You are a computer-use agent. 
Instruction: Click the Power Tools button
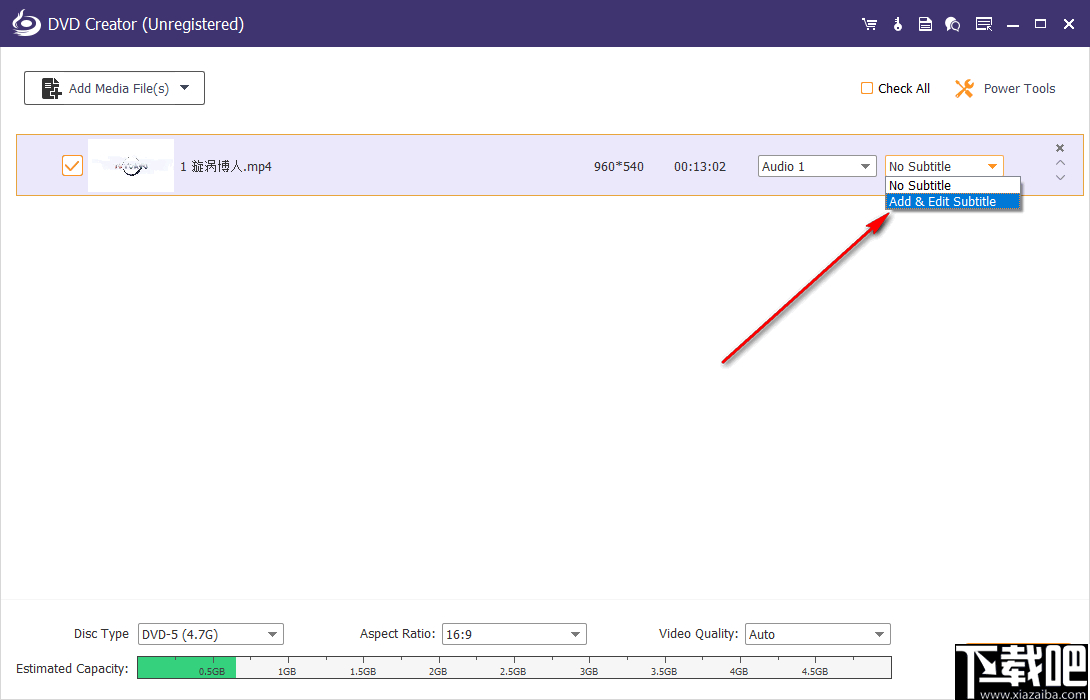point(1019,88)
